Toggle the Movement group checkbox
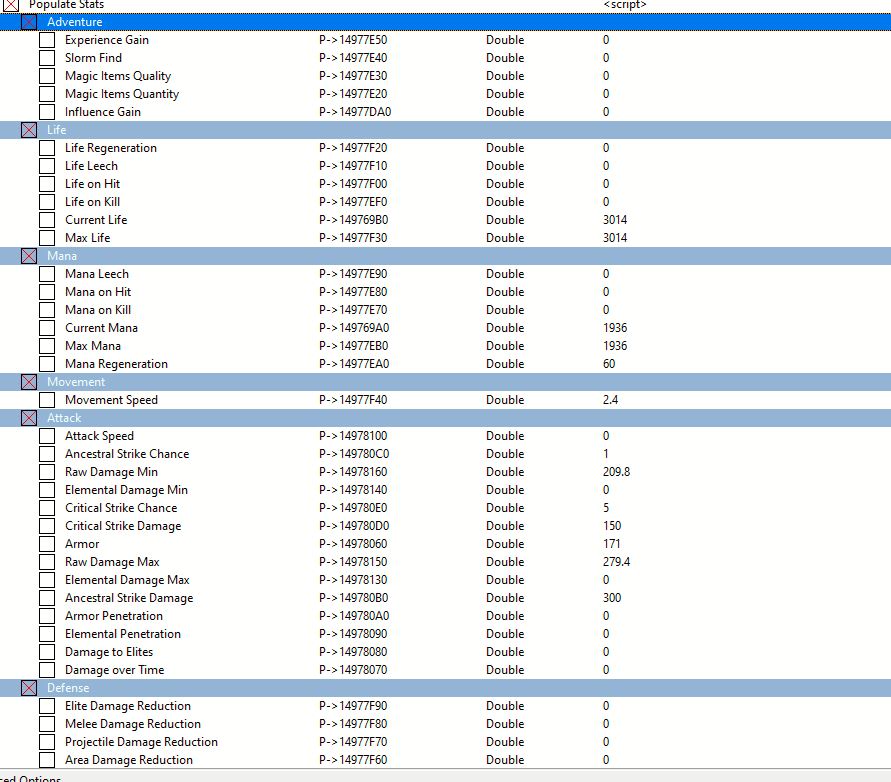Image resolution: width=891 pixels, height=782 pixels. click(x=29, y=382)
